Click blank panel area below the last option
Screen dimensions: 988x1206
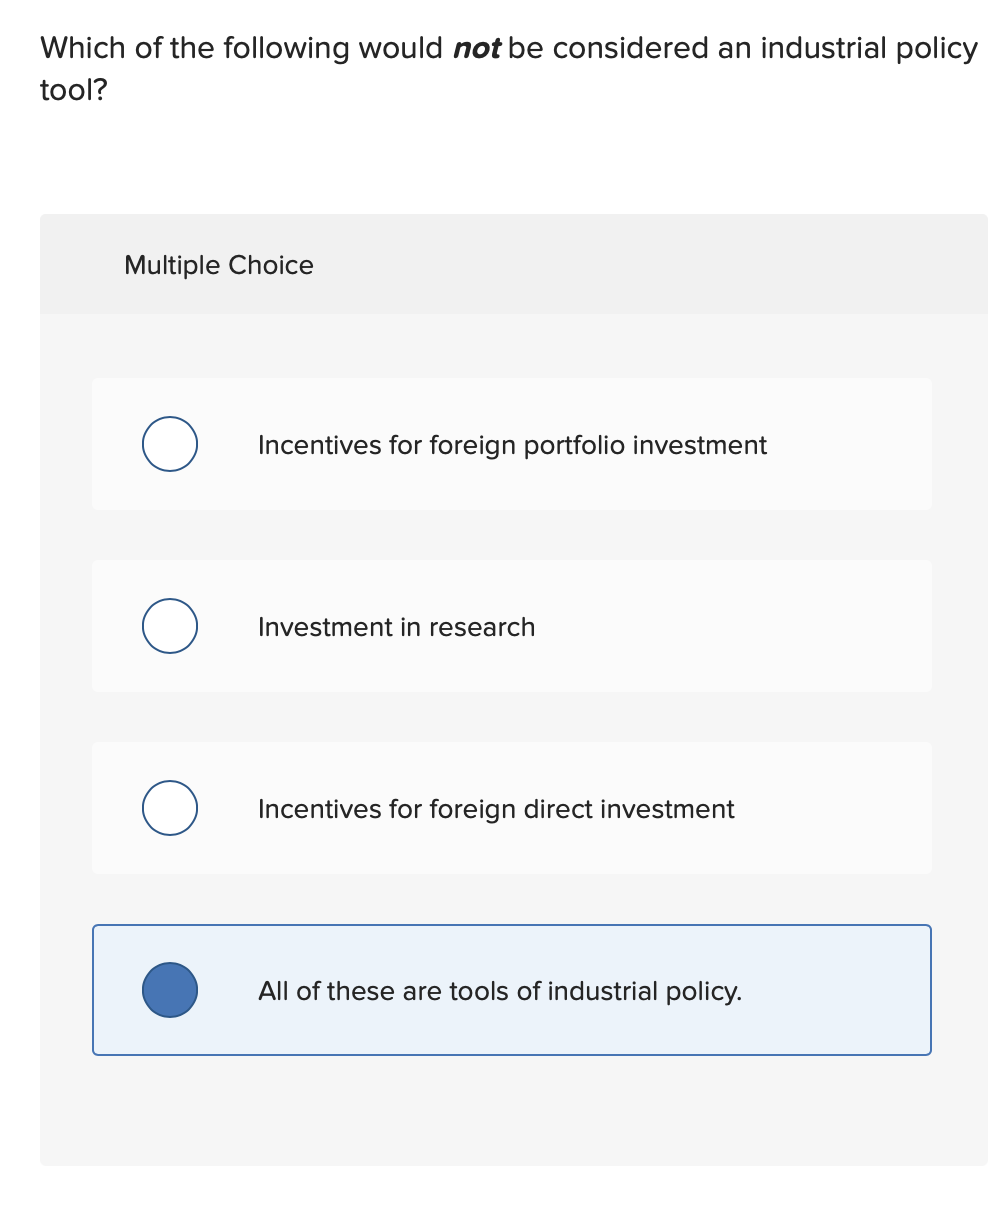[x=512, y=1110]
